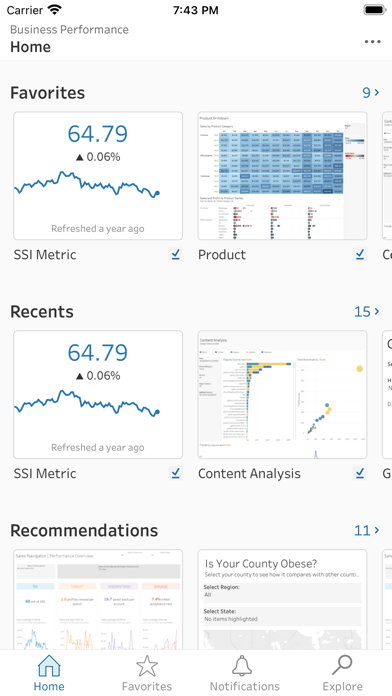Open SSI Metric card in Favorites

click(x=98, y=176)
